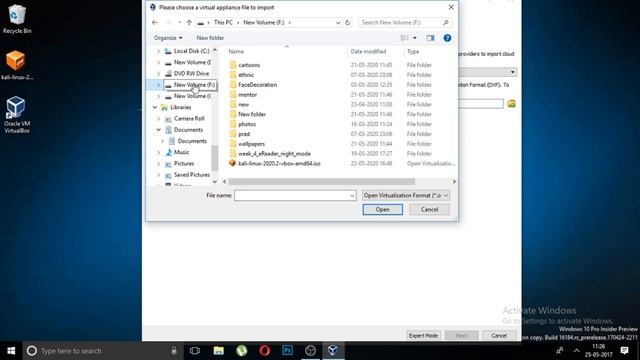Select Pictures in the navigation tree

click(x=184, y=164)
